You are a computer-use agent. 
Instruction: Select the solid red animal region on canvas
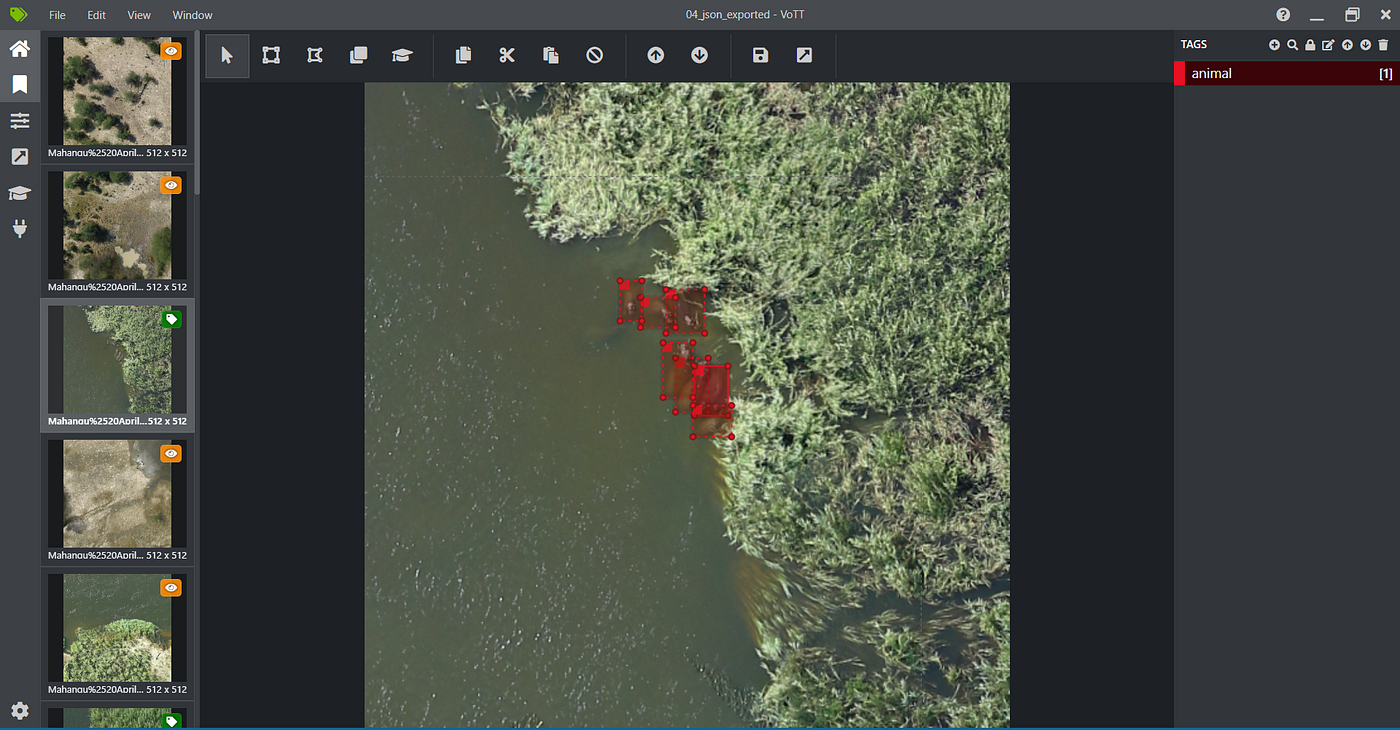[x=711, y=391]
